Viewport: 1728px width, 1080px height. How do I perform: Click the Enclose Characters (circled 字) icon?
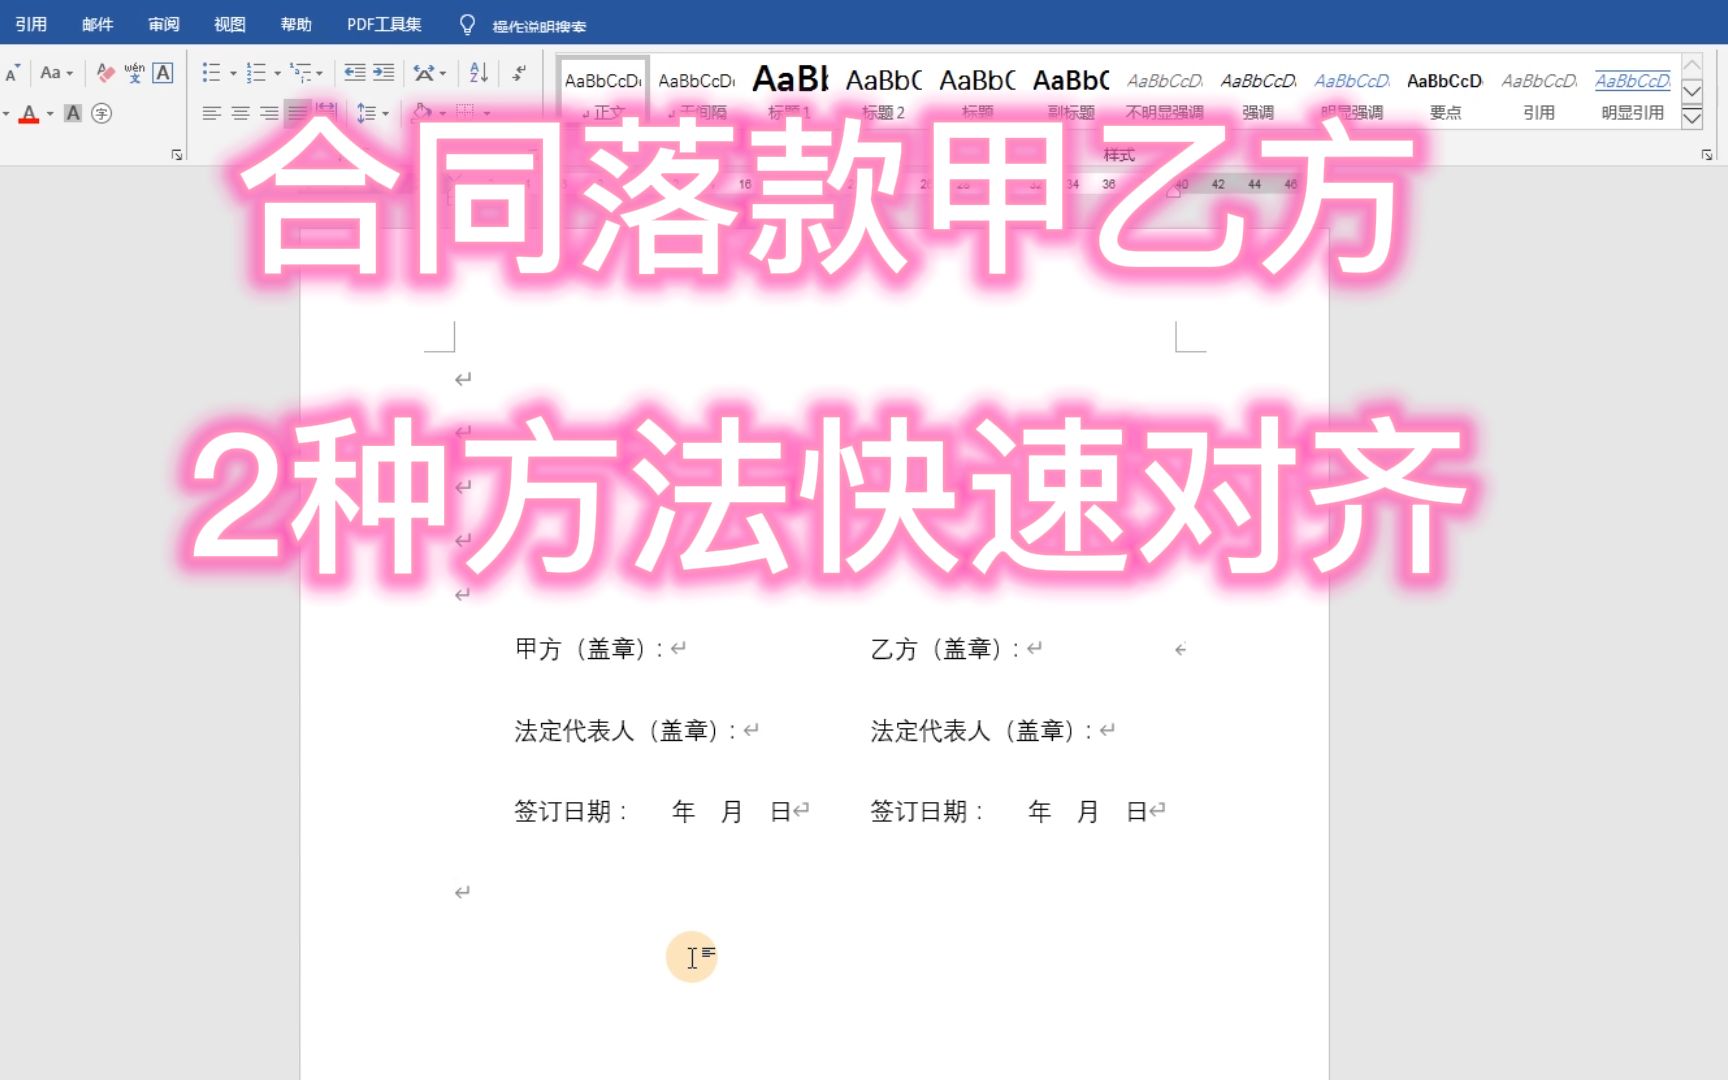[101, 114]
